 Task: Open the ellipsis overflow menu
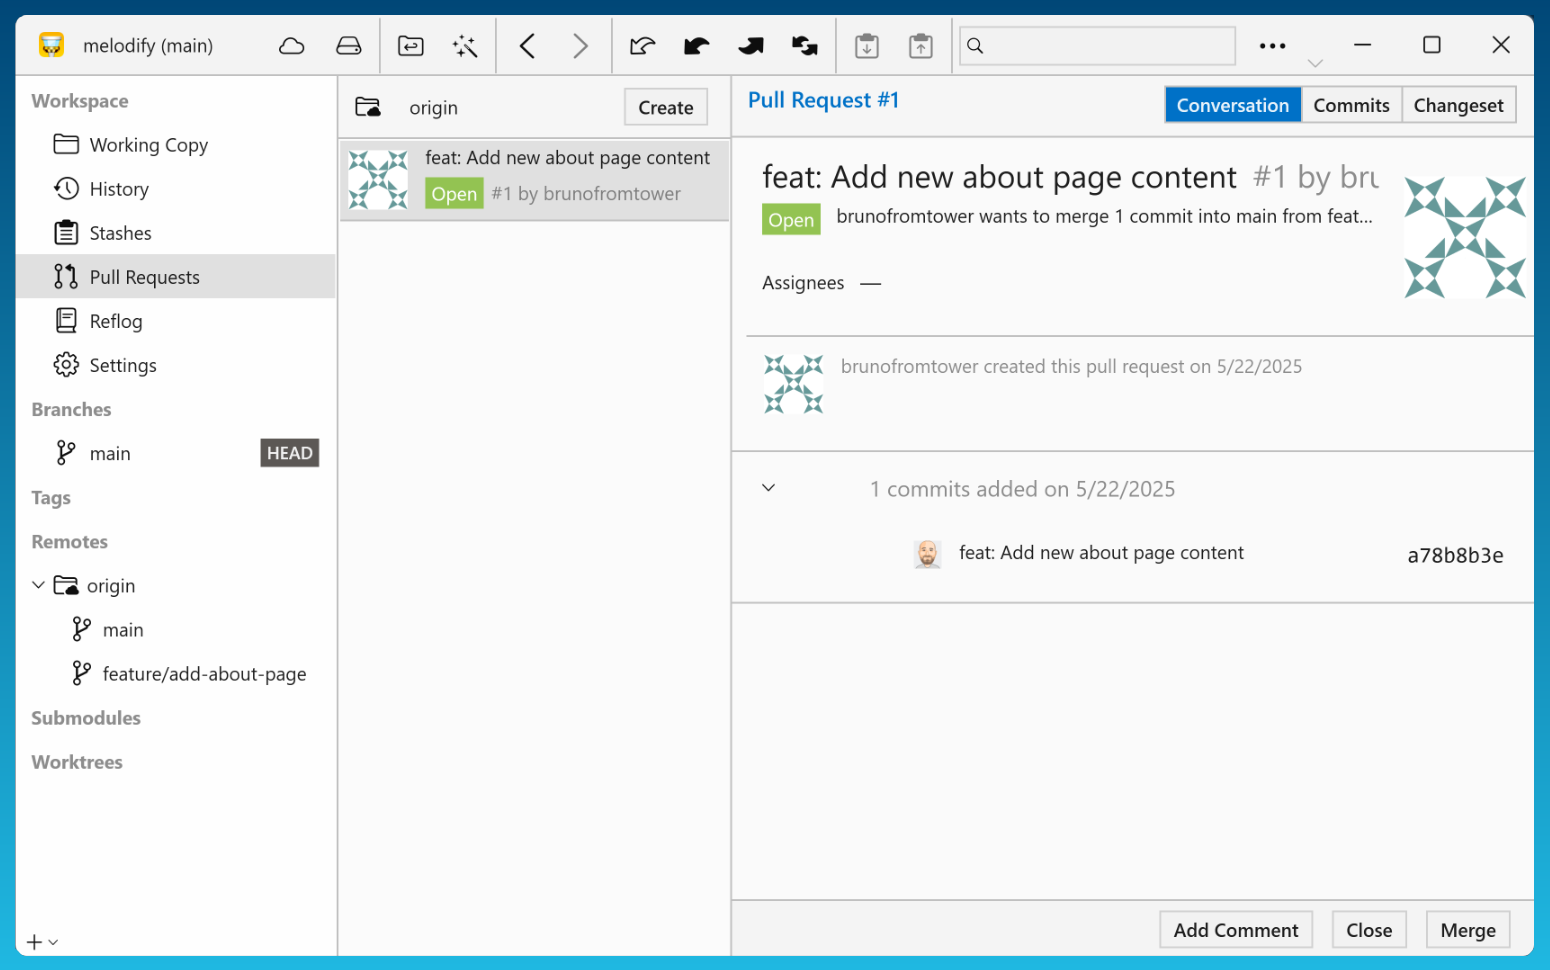tap(1271, 45)
